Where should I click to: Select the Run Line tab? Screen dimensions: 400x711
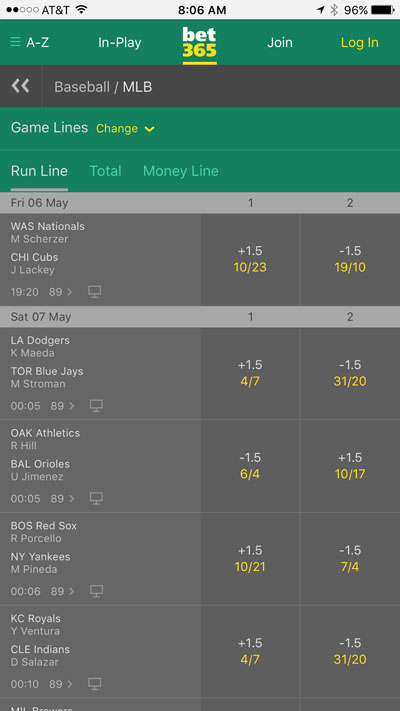pyautogui.click(x=39, y=171)
